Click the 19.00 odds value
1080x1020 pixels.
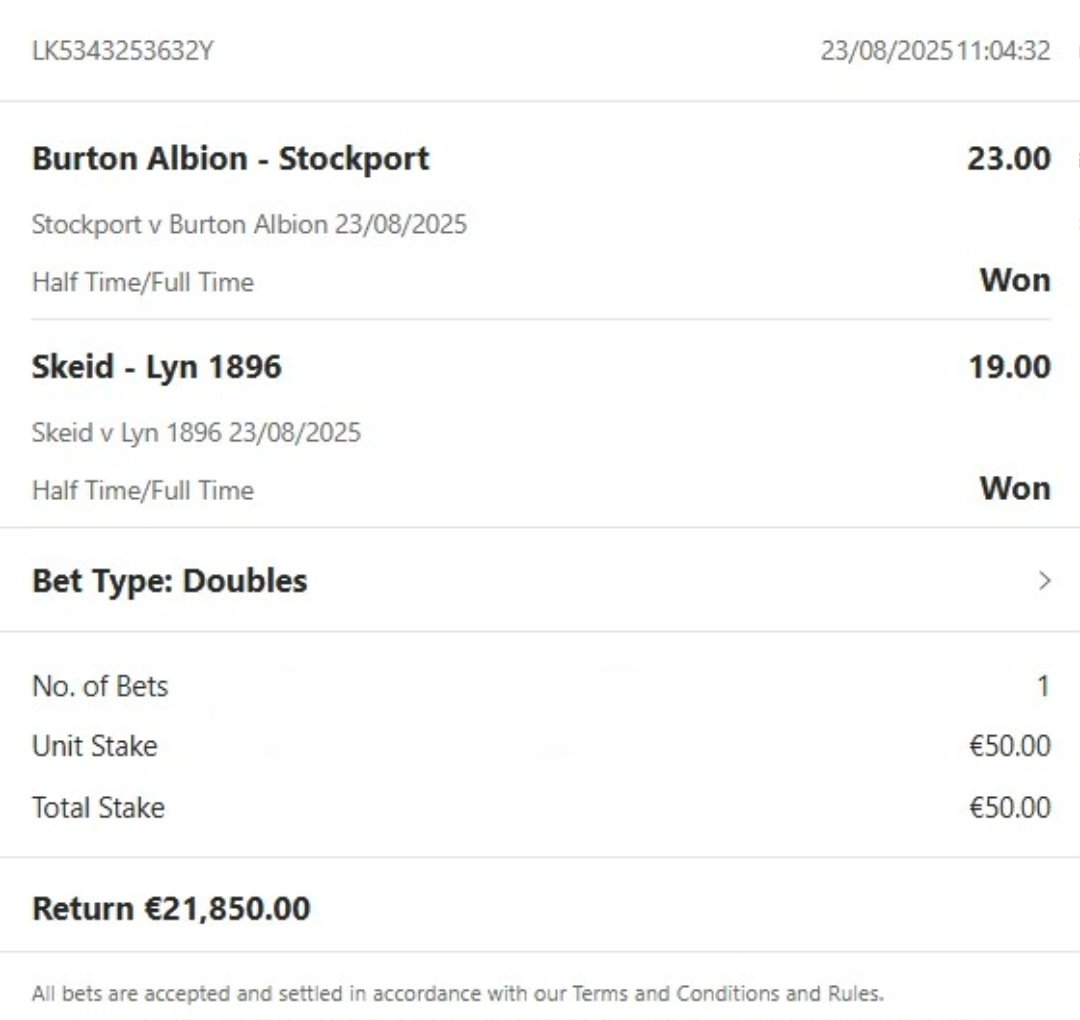click(1008, 368)
